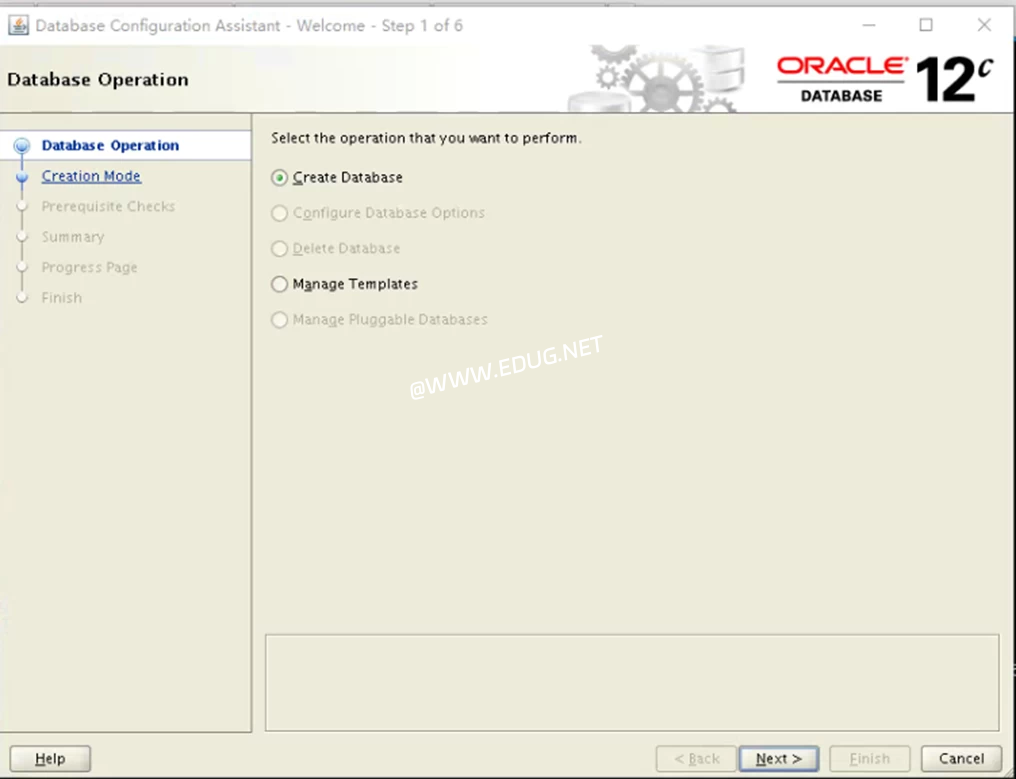Choose the Configure Database Options radio button

point(279,213)
